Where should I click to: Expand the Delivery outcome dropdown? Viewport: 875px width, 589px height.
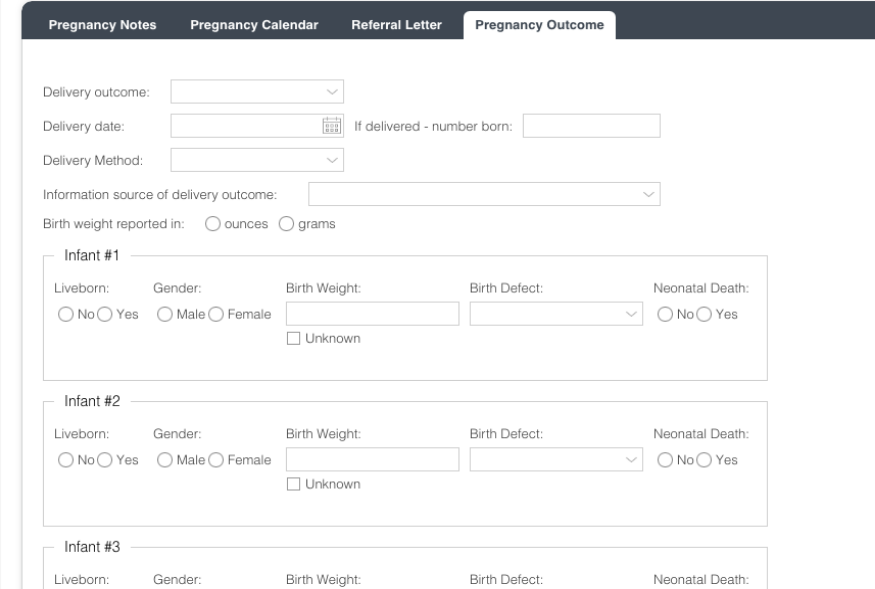coord(257,92)
